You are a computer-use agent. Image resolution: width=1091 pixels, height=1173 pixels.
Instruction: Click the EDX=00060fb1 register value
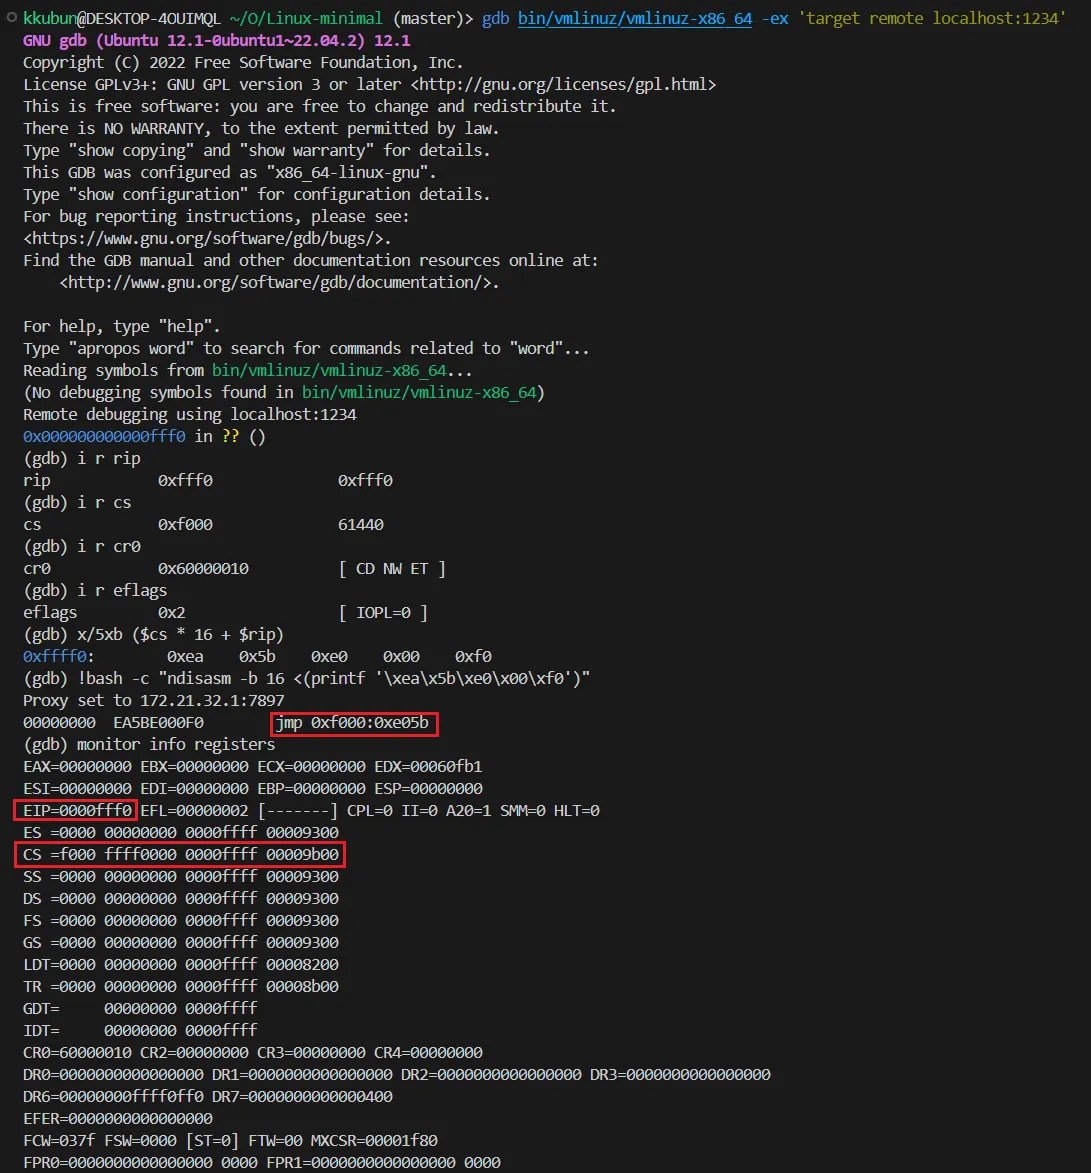(428, 768)
